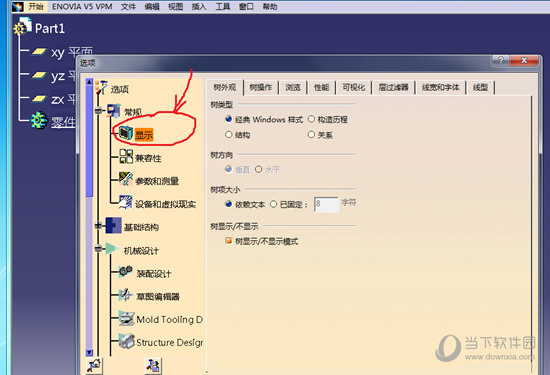Click options tree scrollbar down arrow
The height and width of the screenshot is (375, 550).
pyautogui.click(x=89, y=353)
